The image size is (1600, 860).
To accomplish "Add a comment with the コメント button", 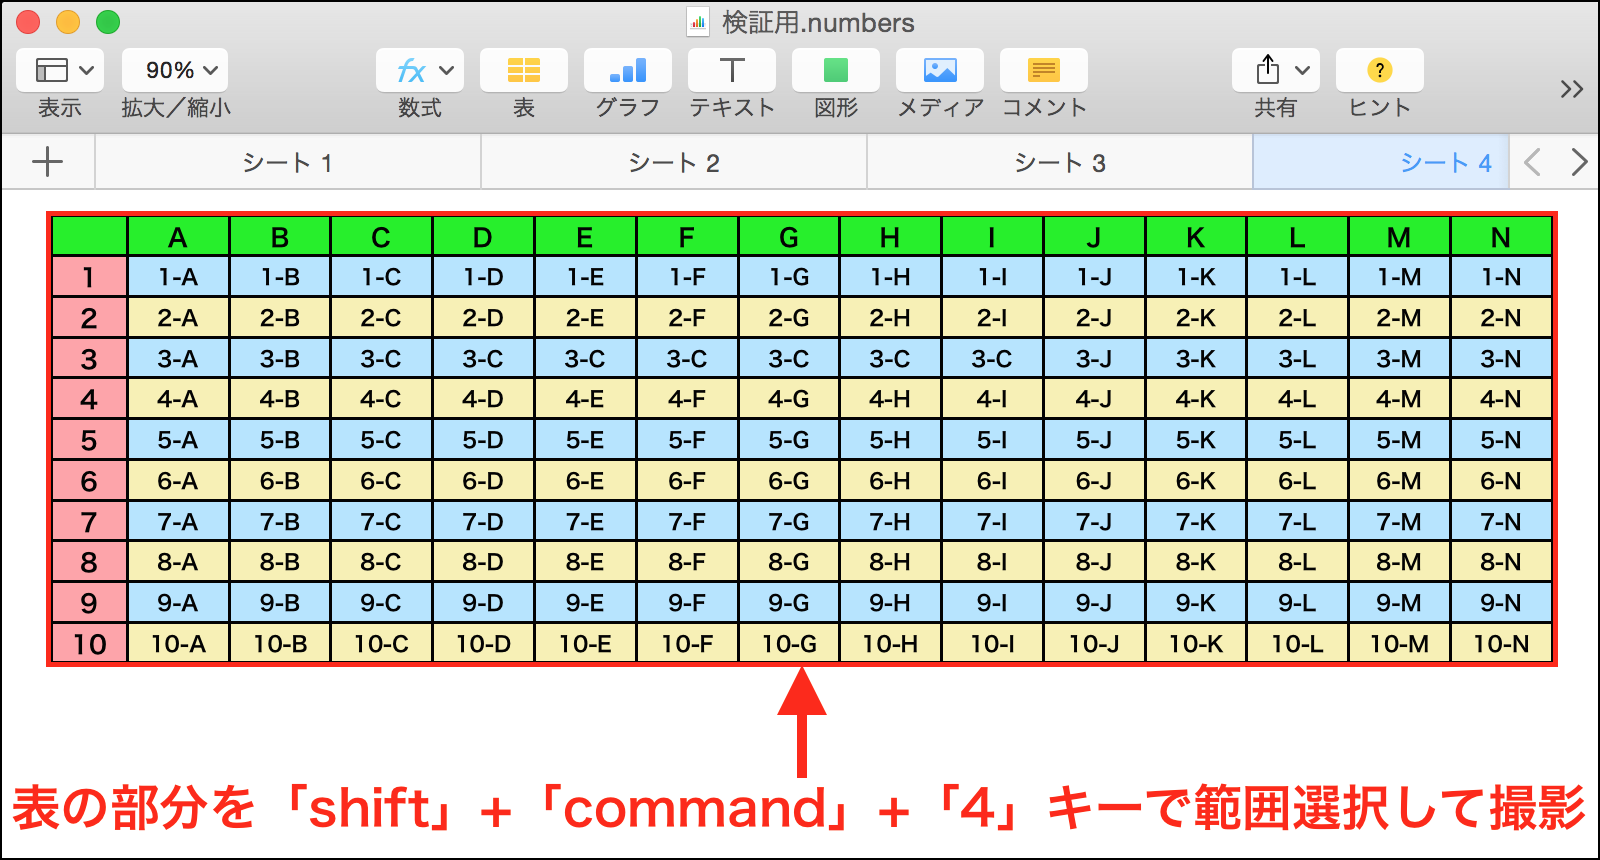I will pos(1044,70).
